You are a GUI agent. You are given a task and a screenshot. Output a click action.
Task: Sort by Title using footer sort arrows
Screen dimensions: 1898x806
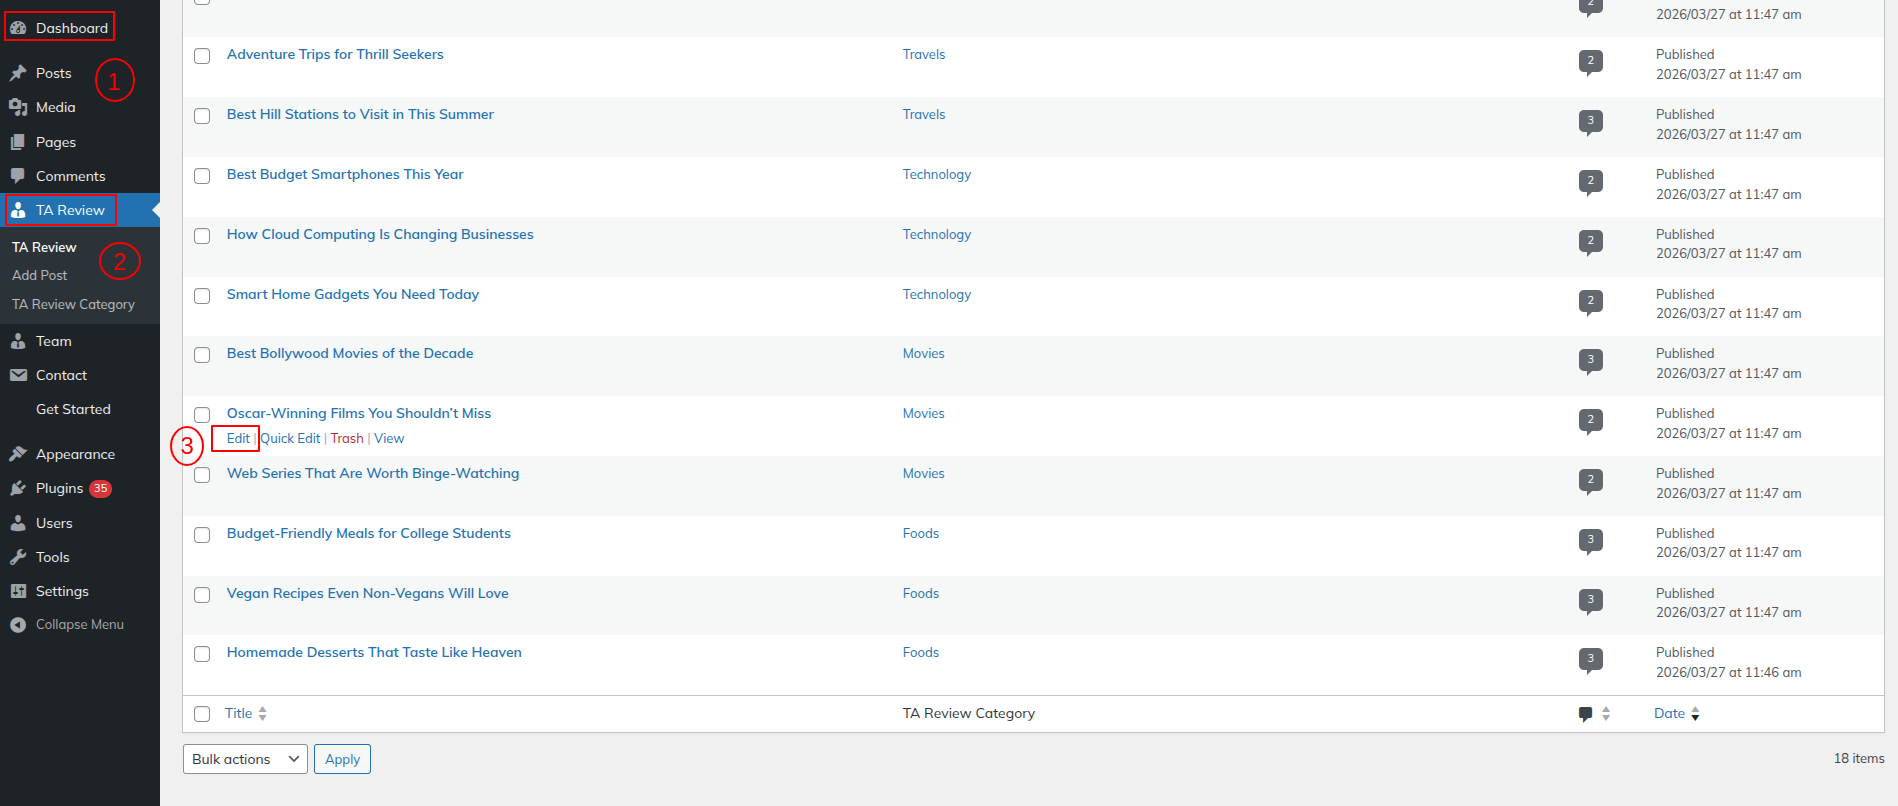coord(262,713)
